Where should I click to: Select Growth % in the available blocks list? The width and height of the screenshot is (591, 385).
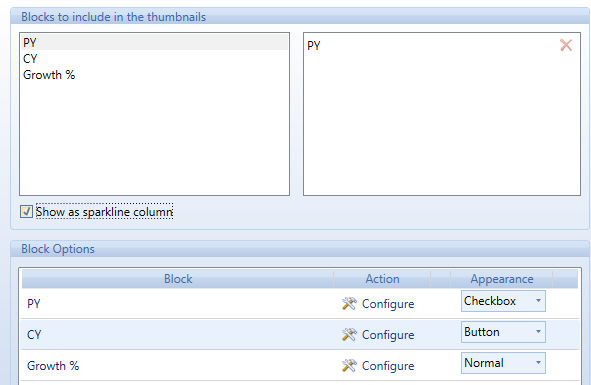155,75
